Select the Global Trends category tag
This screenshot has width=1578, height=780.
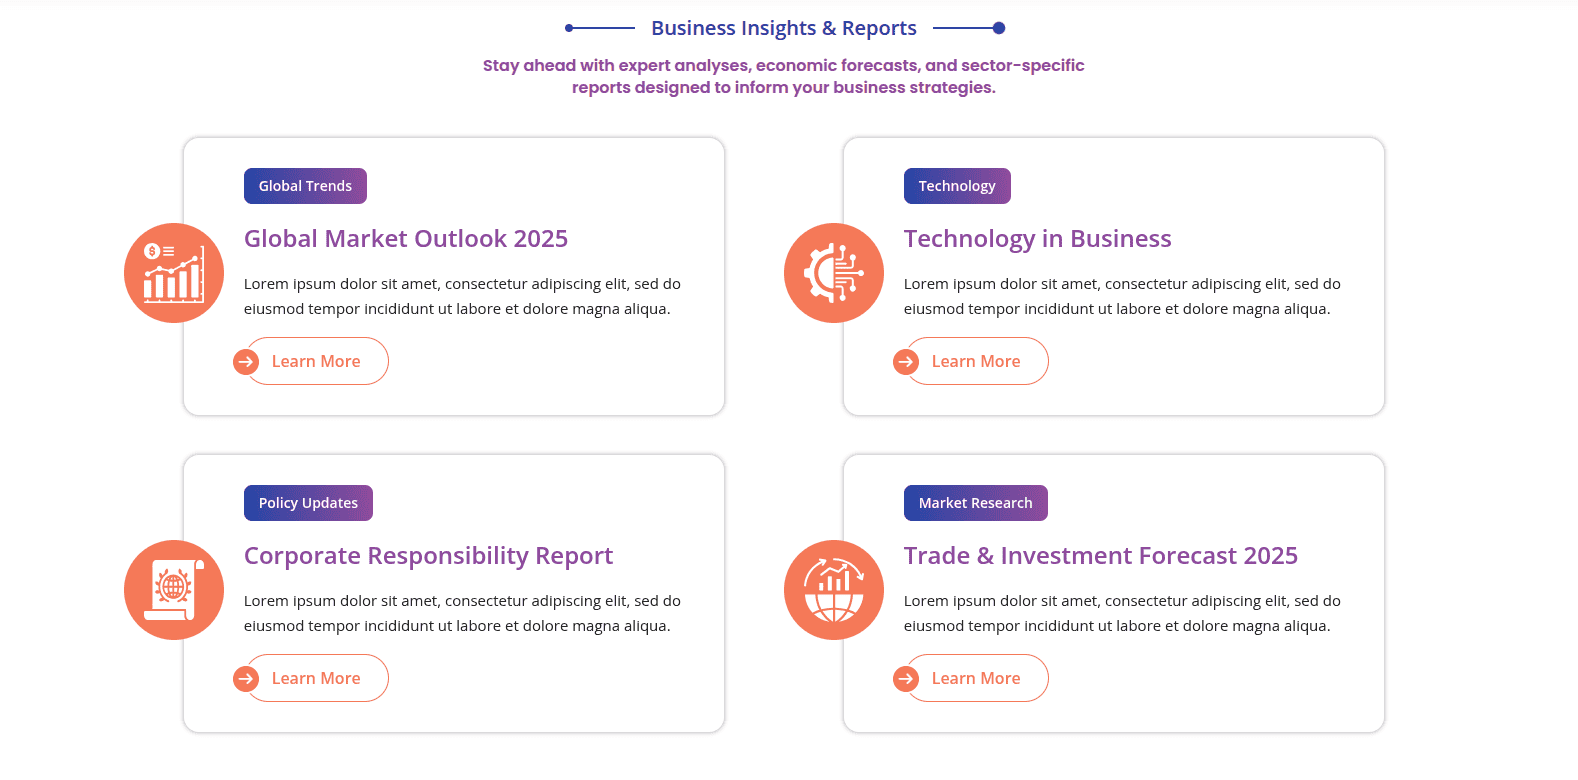click(x=305, y=186)
